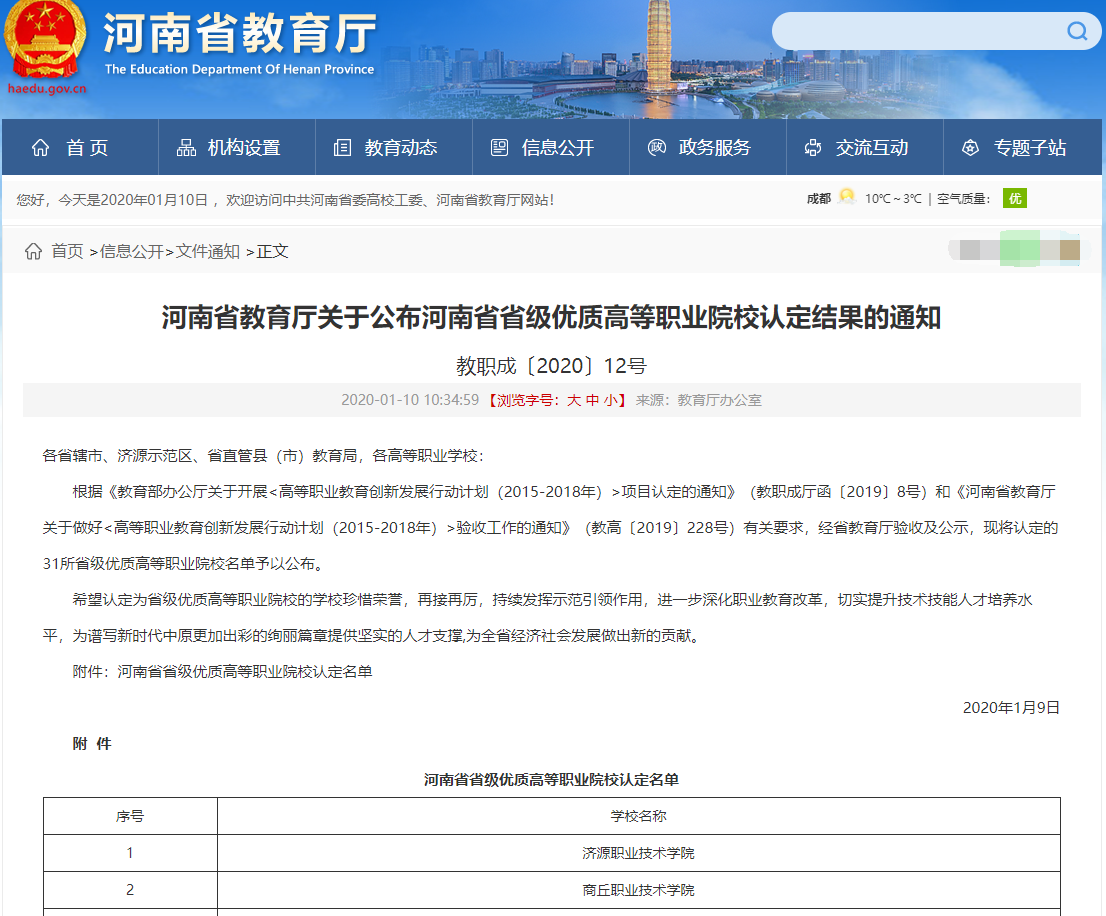This screenshot has width=1106, height=916.
Task: Click the 教育动态 news icon
Action: [343, 147]
